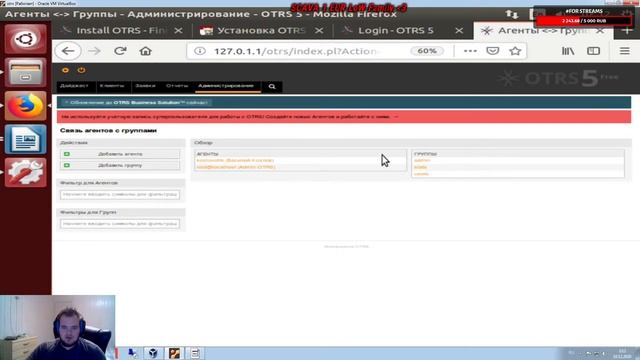Open the page actions three-dot menu
Viewport: 640px width, 360px height.
click(x=470, y=51)
